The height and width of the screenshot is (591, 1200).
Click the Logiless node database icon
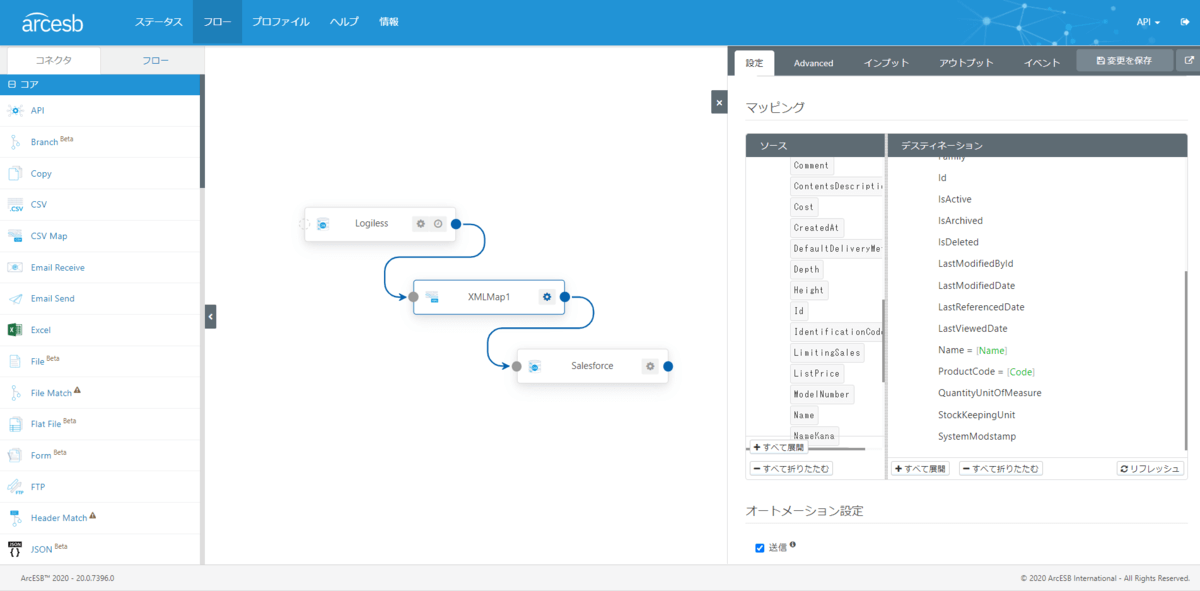[x=323, y=225]
